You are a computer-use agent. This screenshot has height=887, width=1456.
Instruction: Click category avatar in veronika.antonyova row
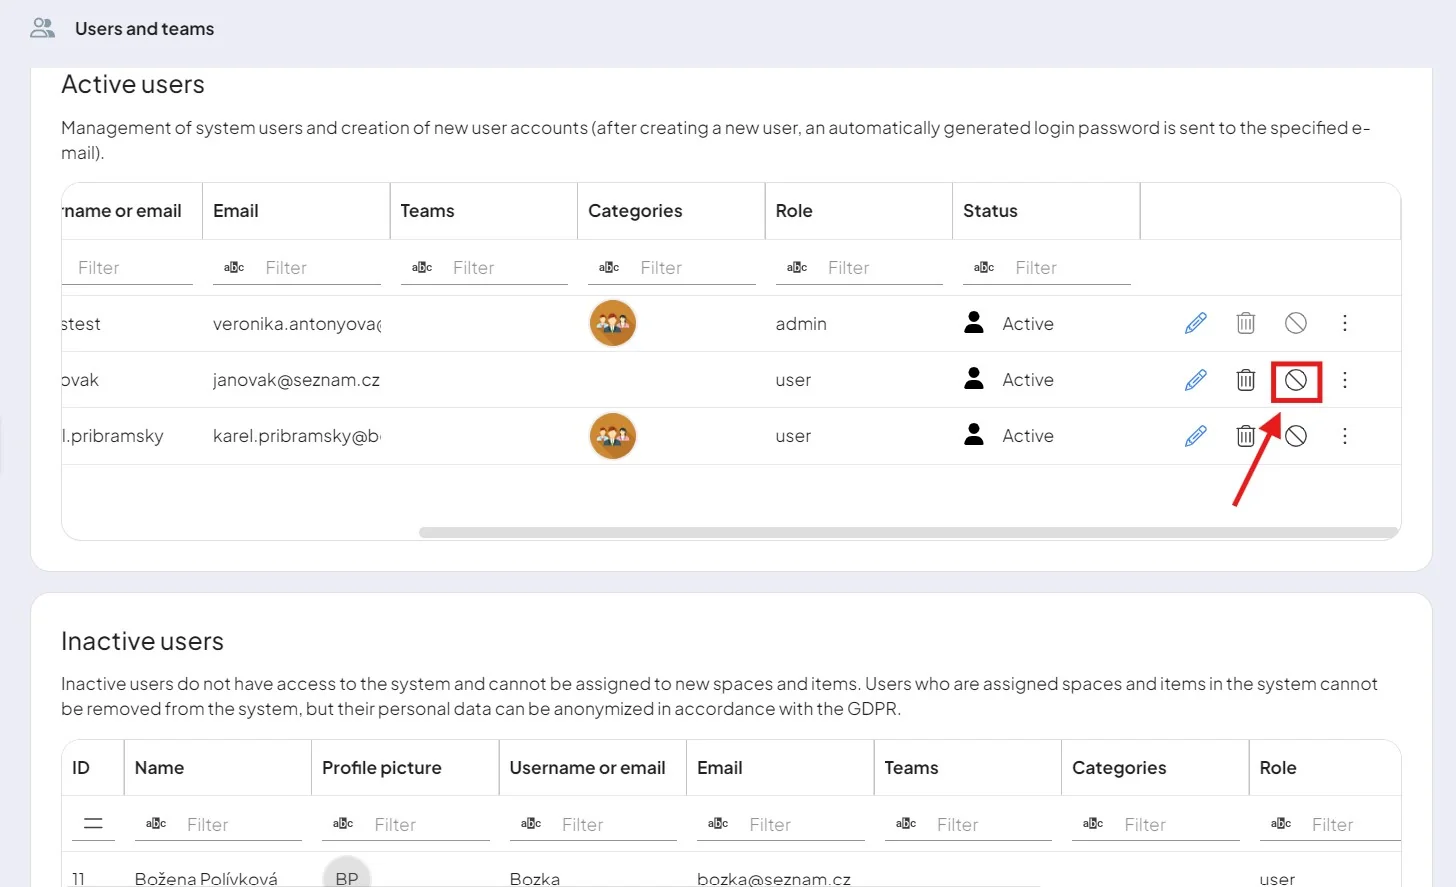tap(613, 323)
